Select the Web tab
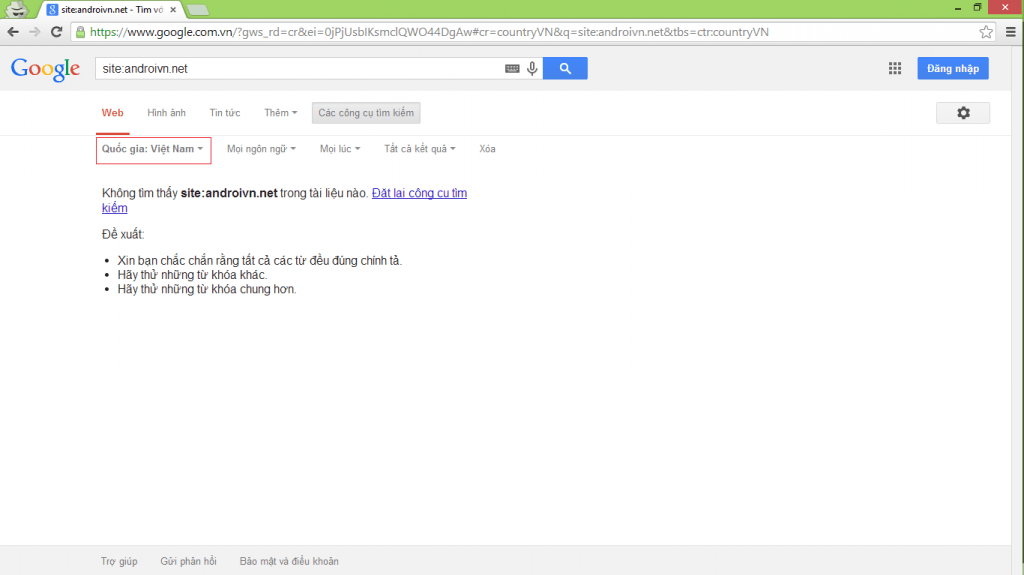The image size is (1024, 575). [x=112, y=113]
